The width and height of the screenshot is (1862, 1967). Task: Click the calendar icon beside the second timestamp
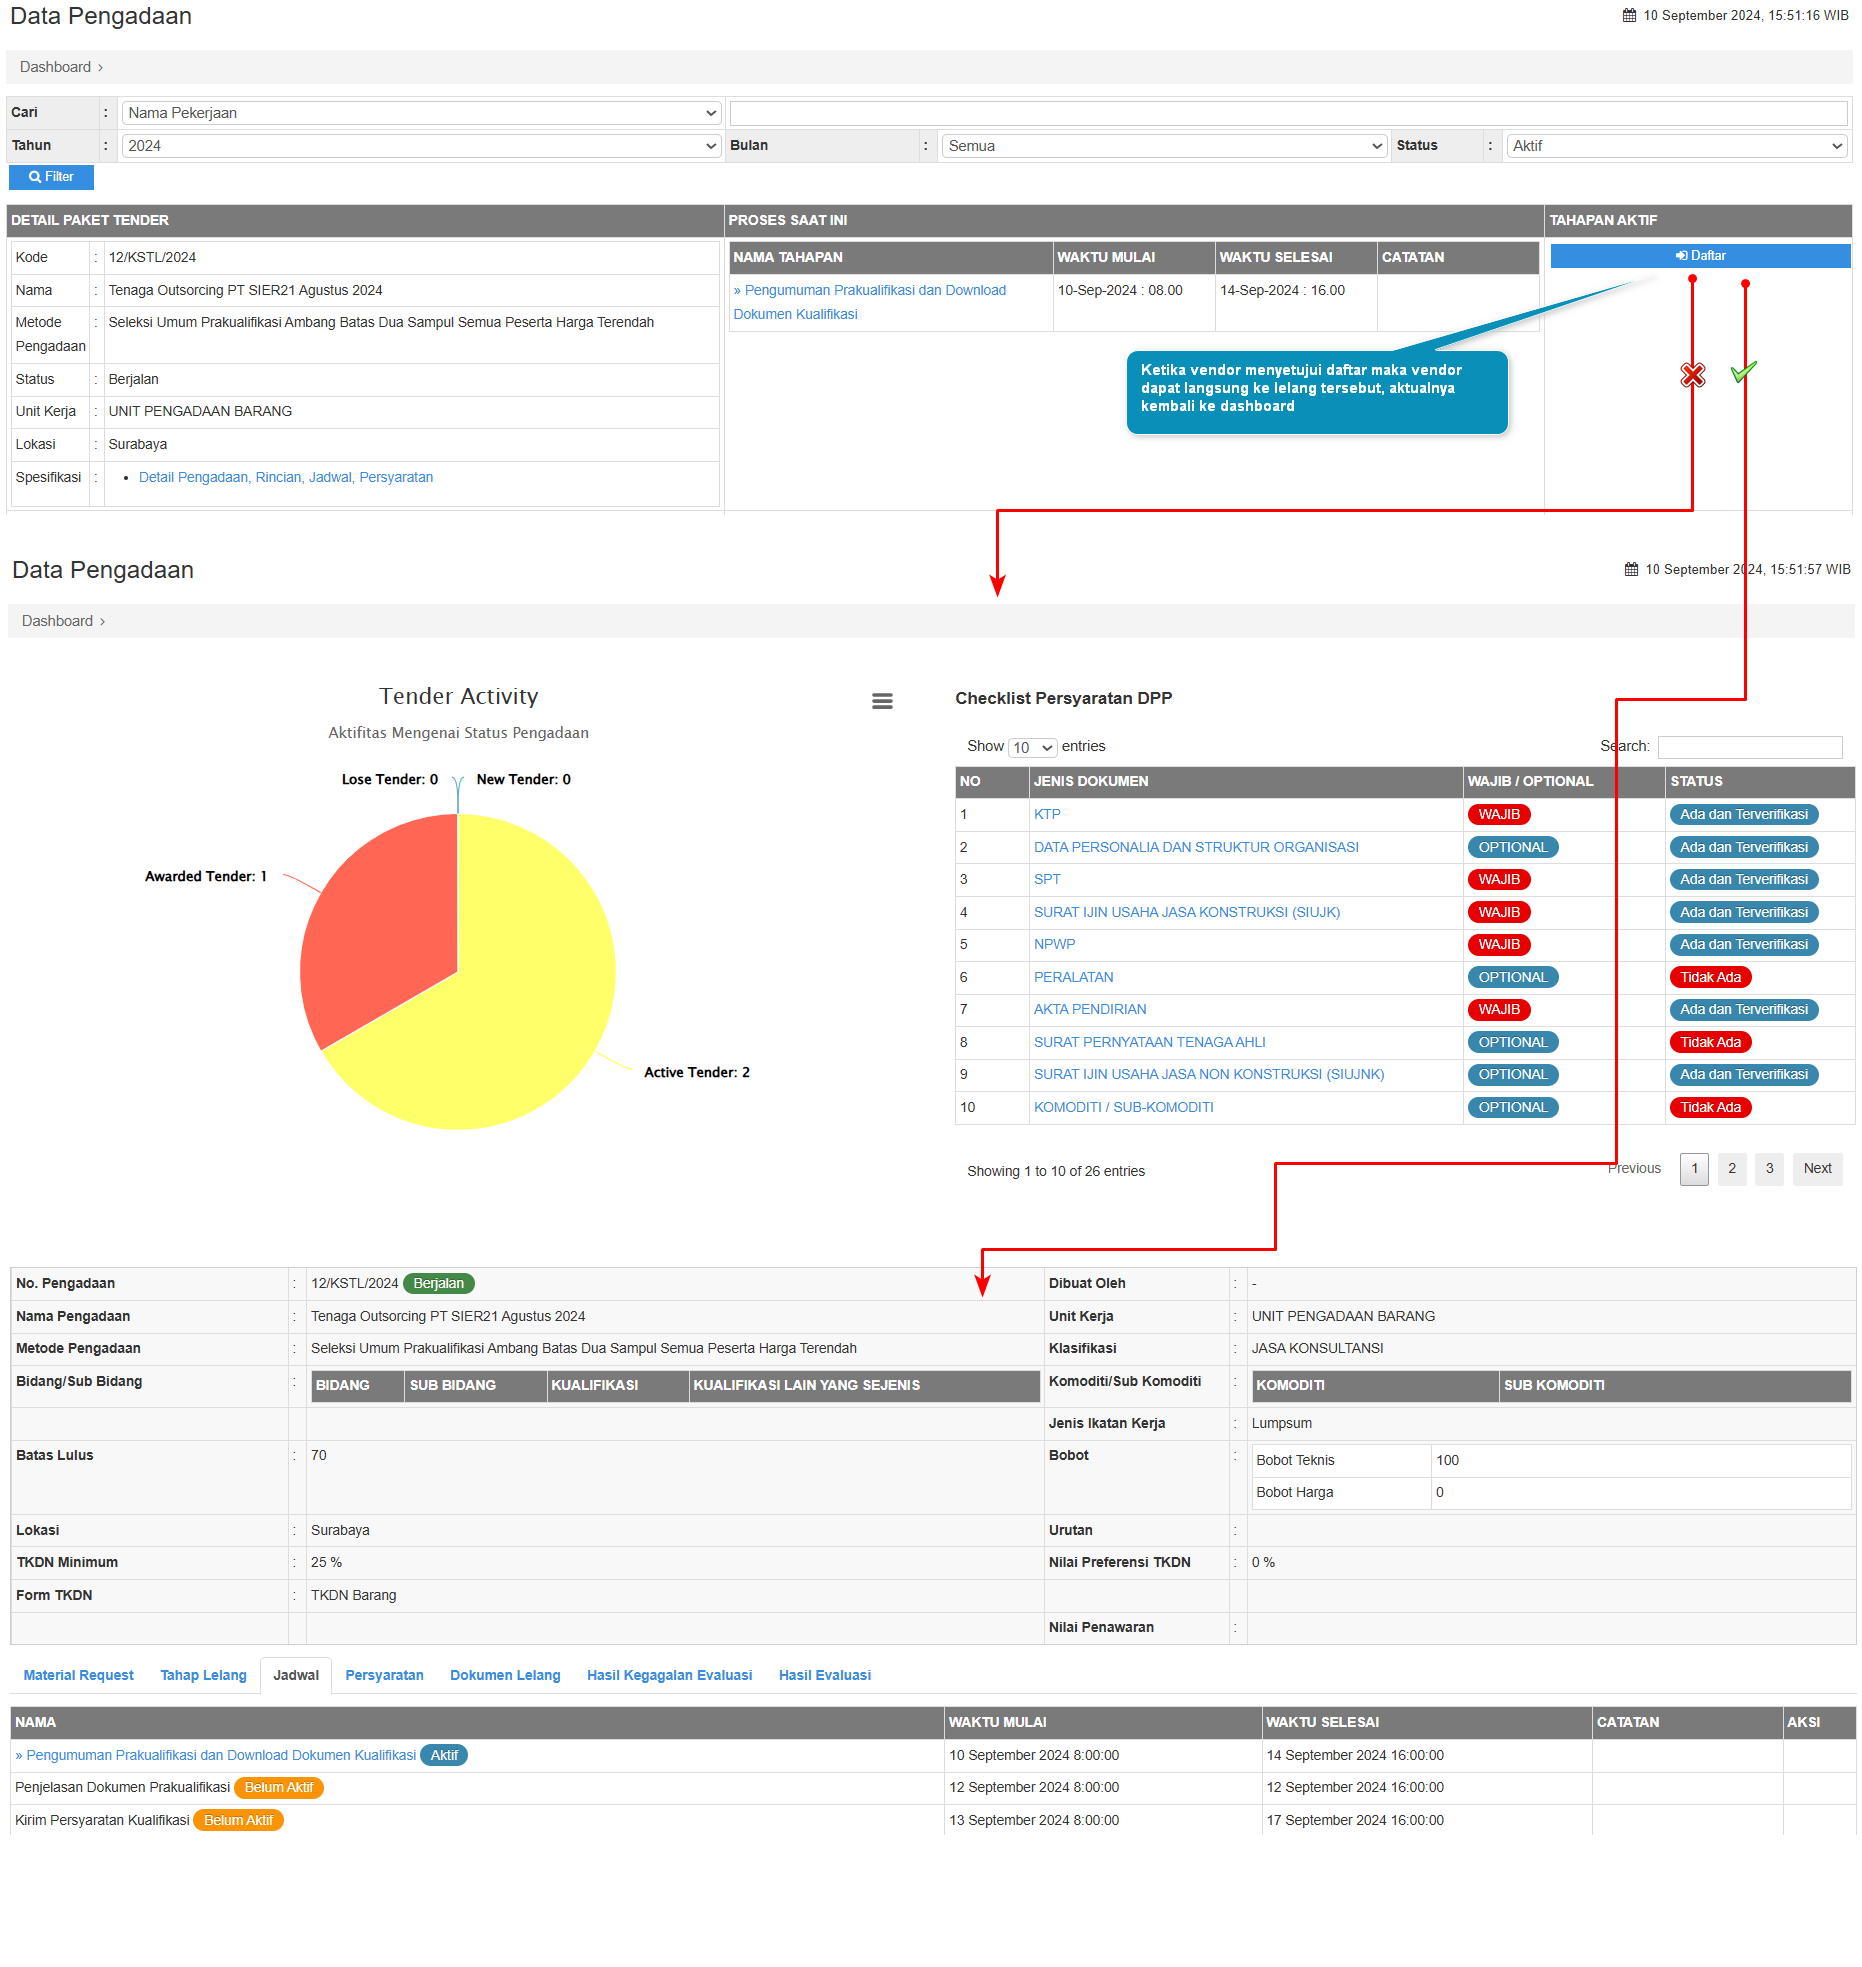point(1631,570)
